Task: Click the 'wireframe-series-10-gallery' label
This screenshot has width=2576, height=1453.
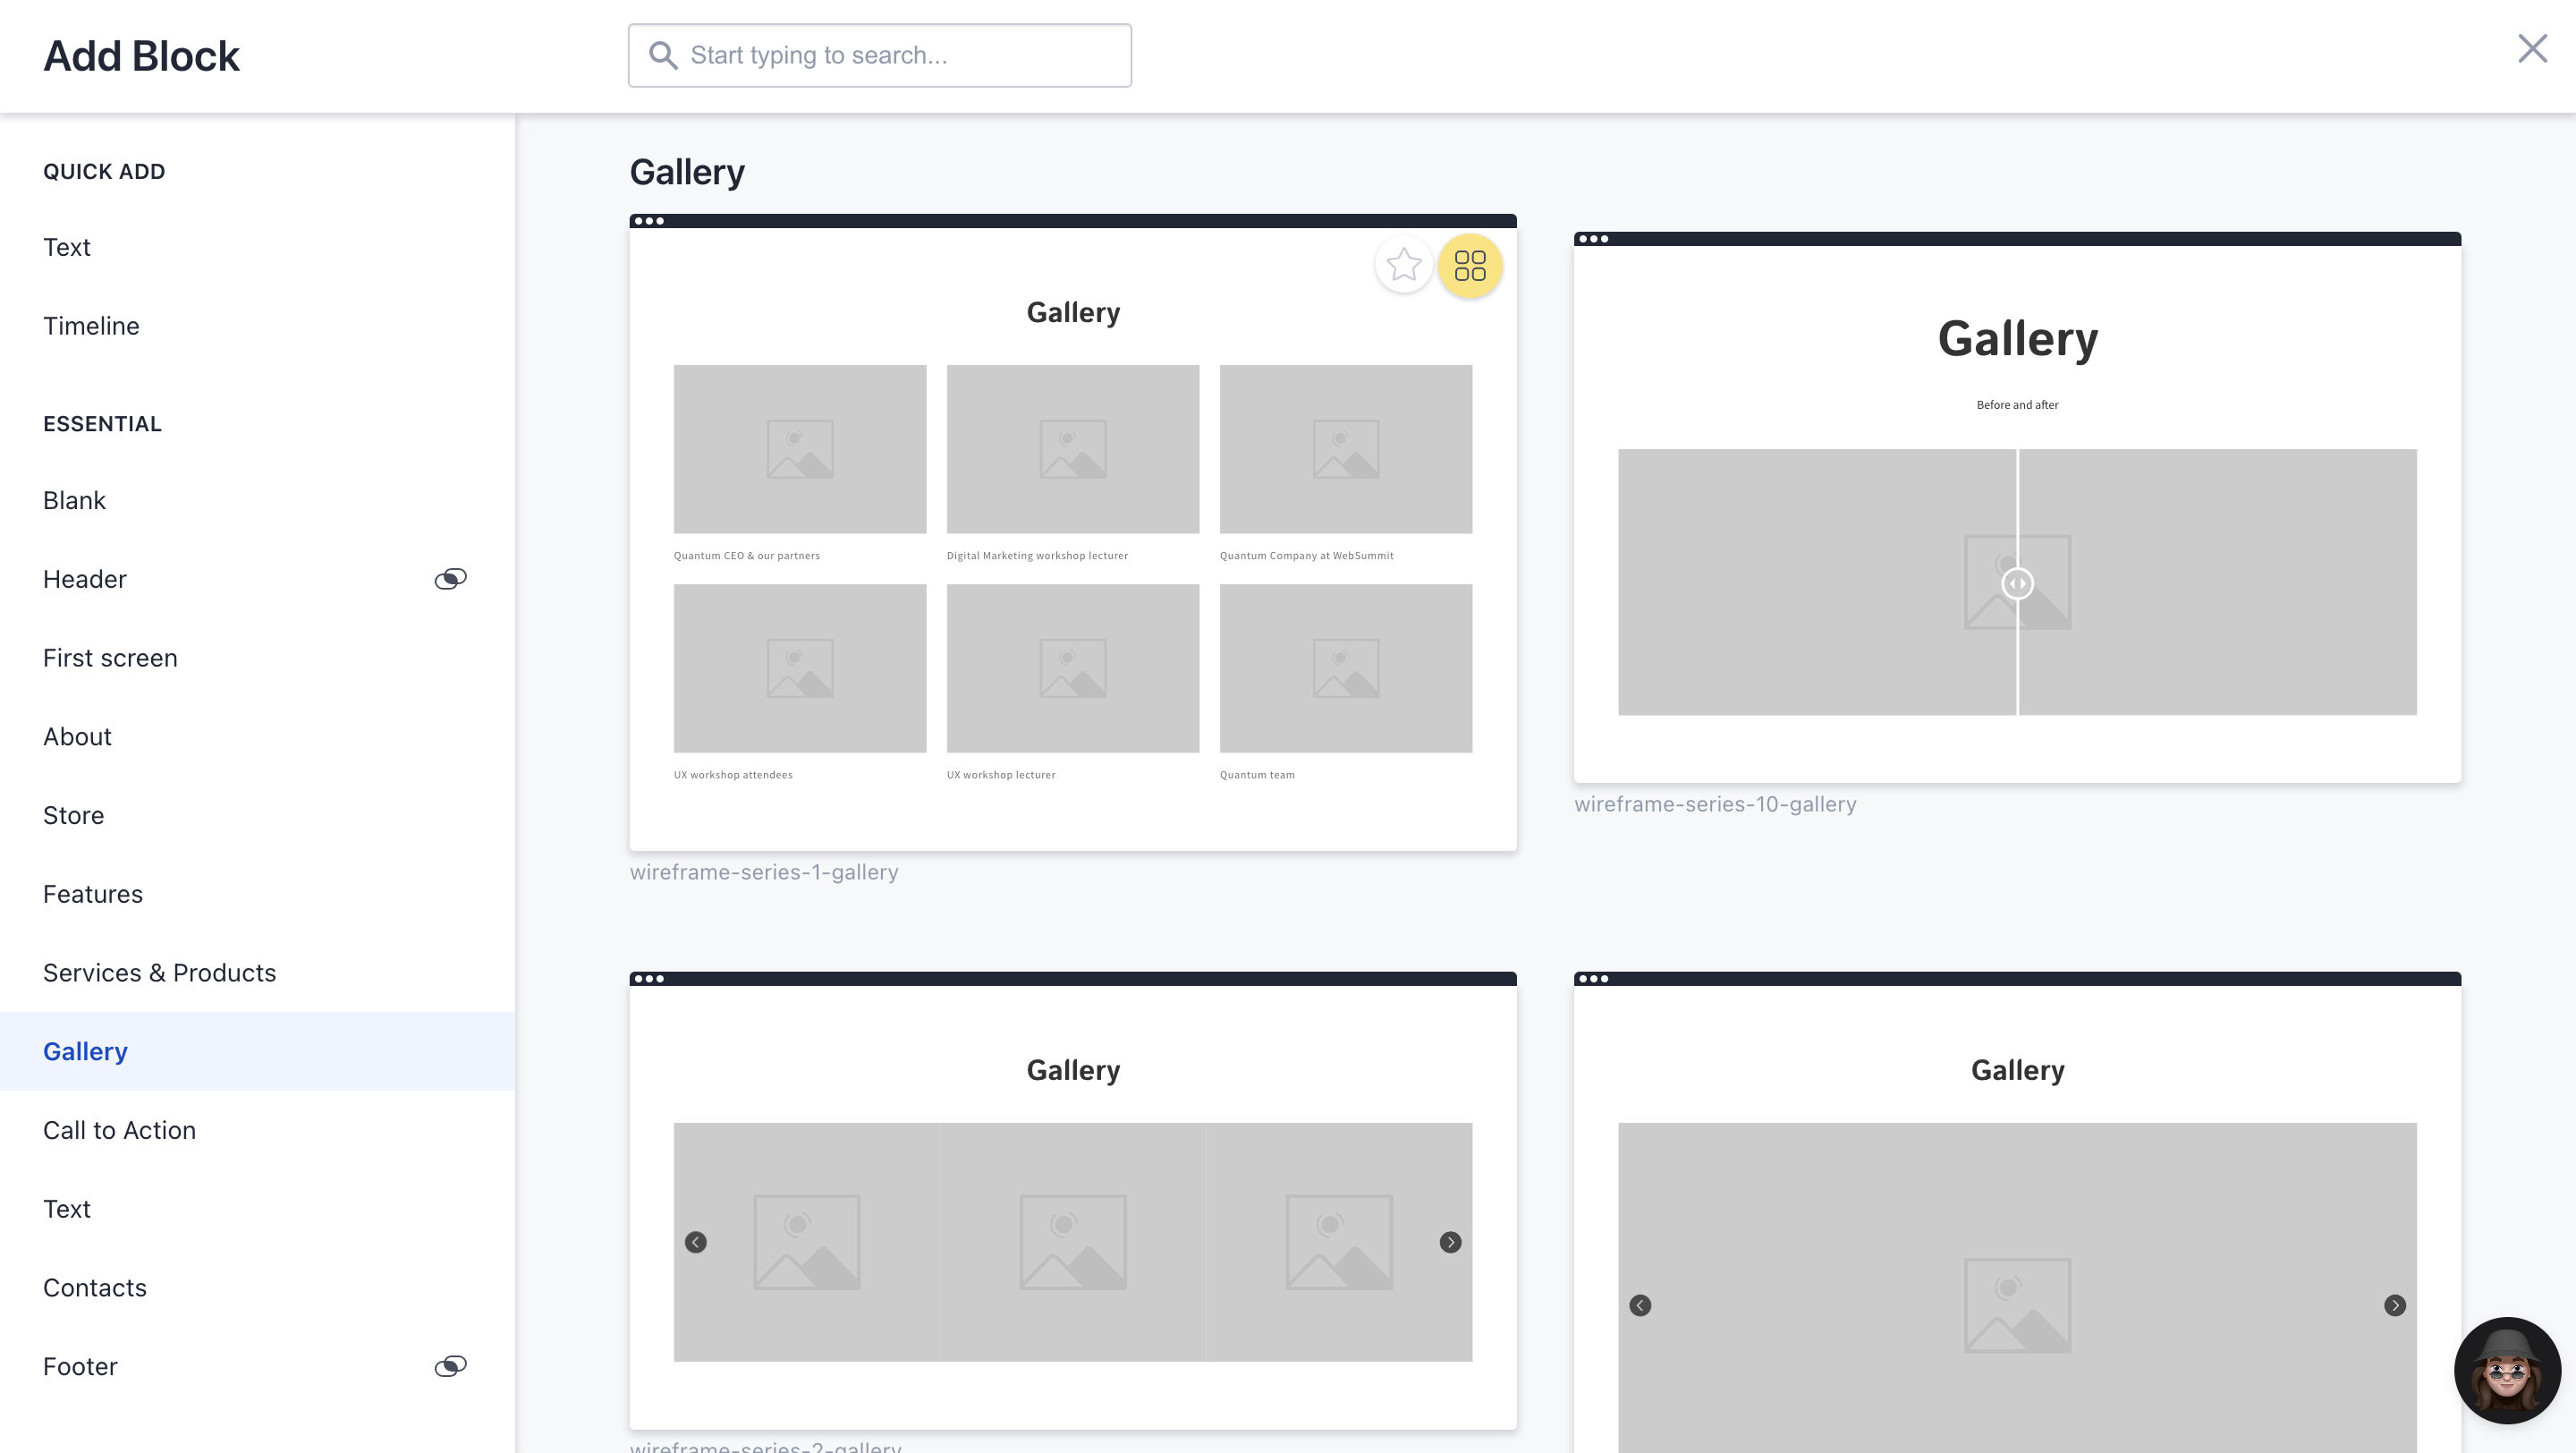Action: coord(1715,804)
